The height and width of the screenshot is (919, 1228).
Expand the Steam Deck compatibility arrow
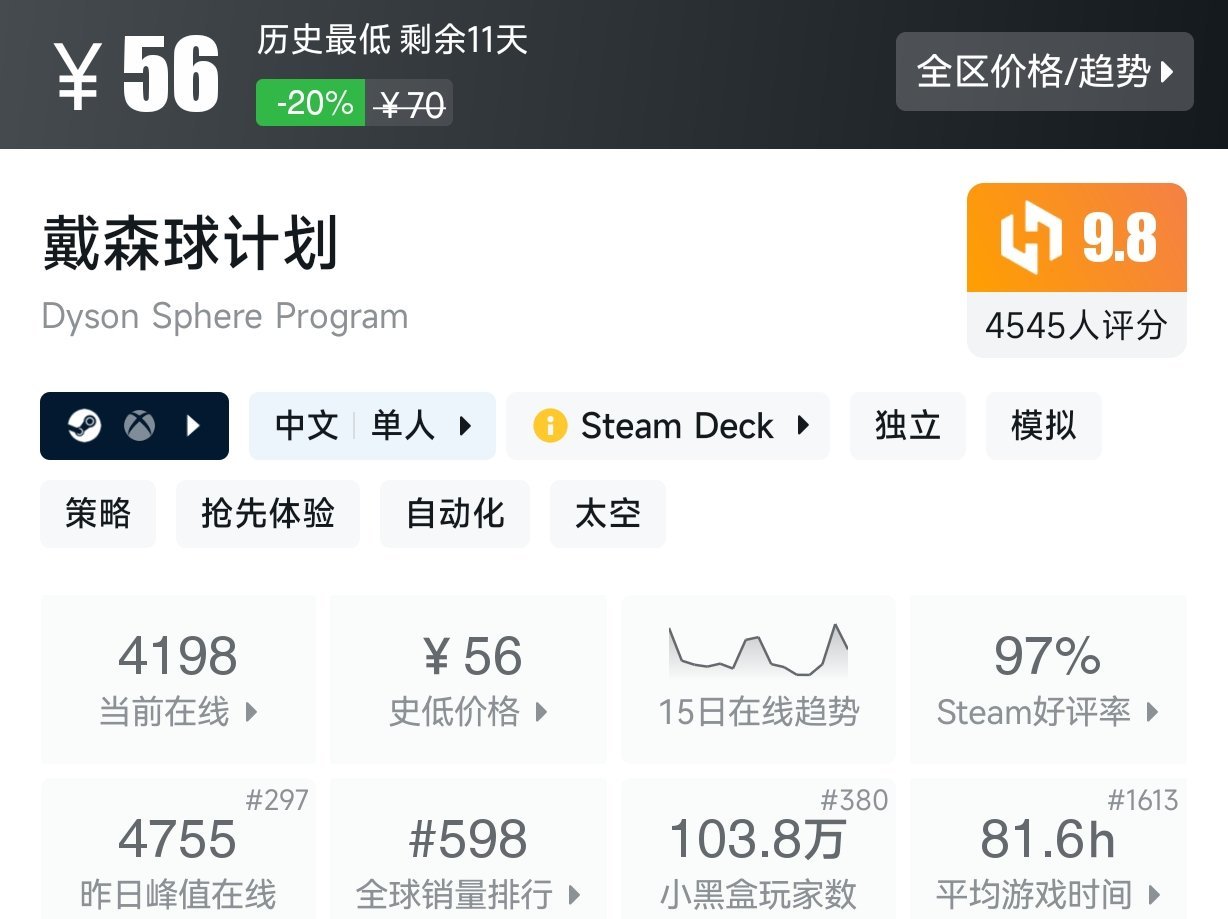(x=803, y=426)
